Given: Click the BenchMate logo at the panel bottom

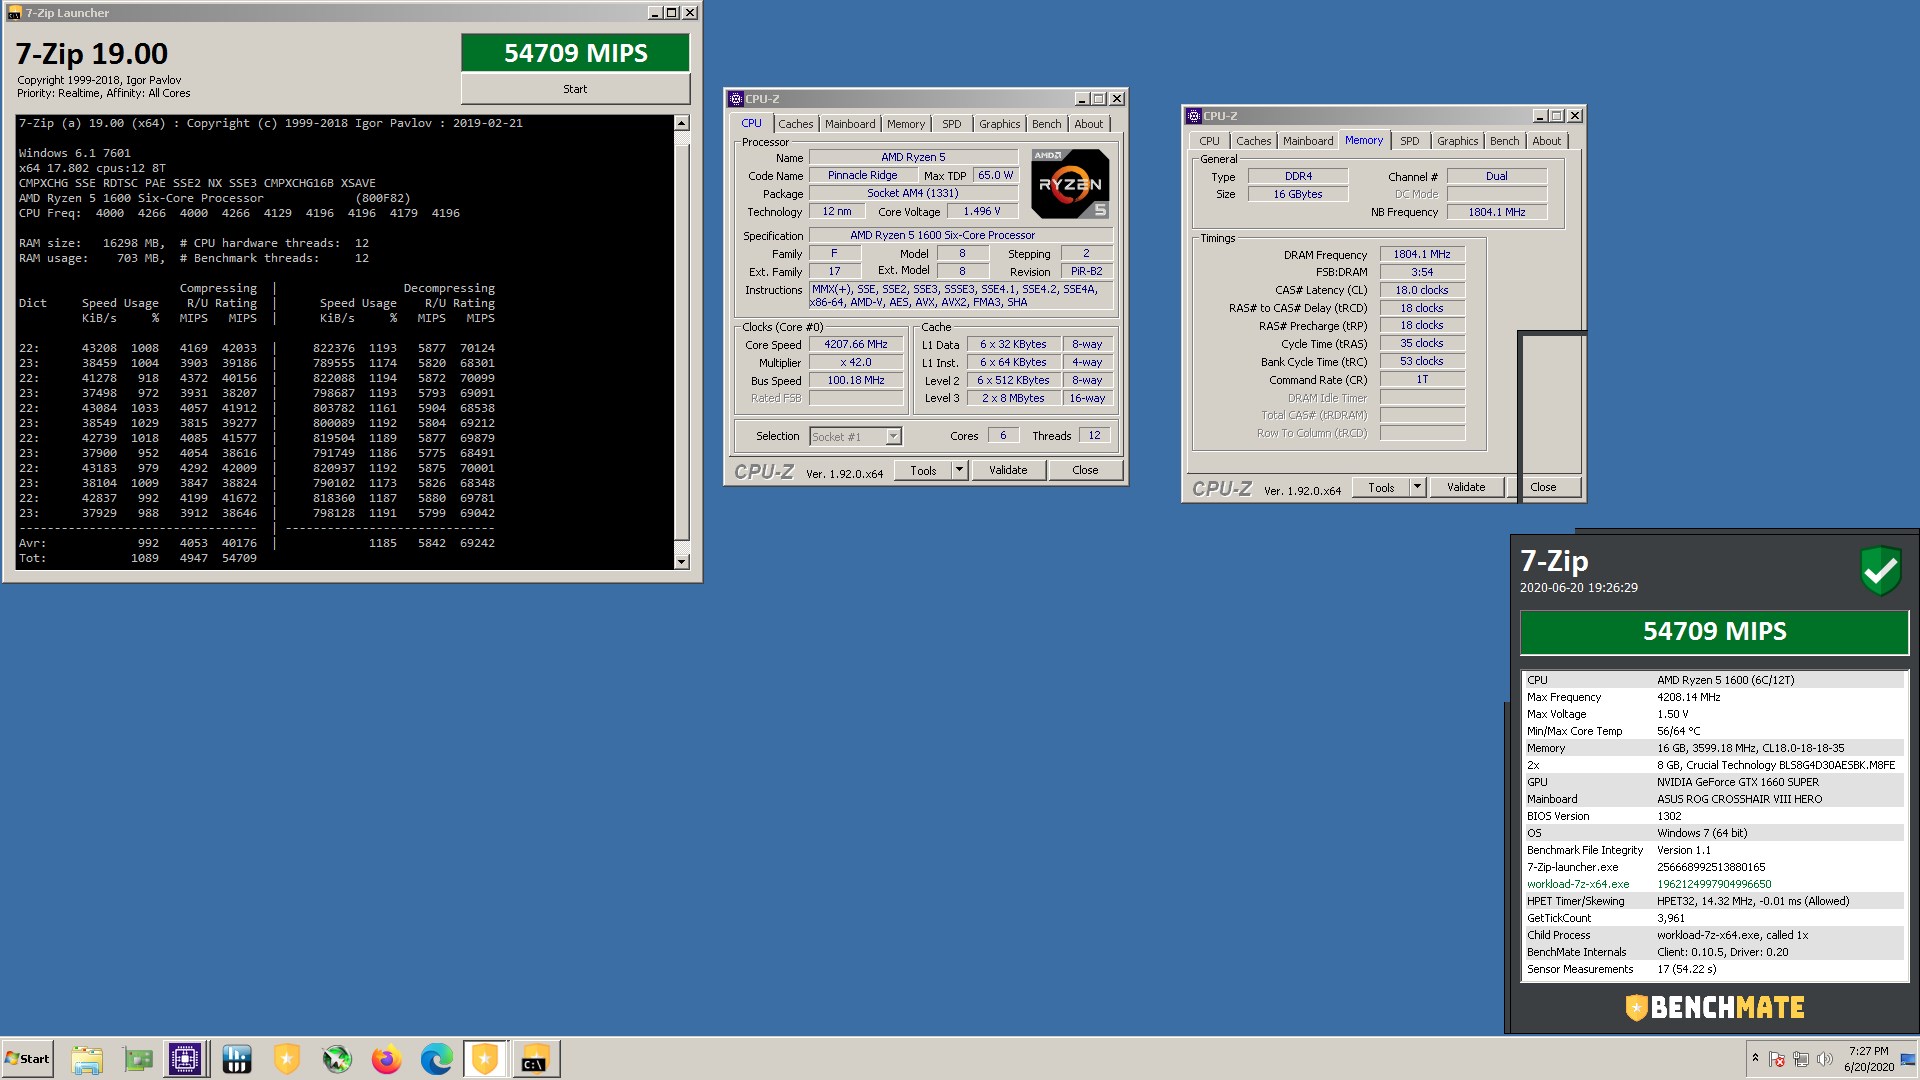Looking at the screenshot, I should coord(1715,1007).
